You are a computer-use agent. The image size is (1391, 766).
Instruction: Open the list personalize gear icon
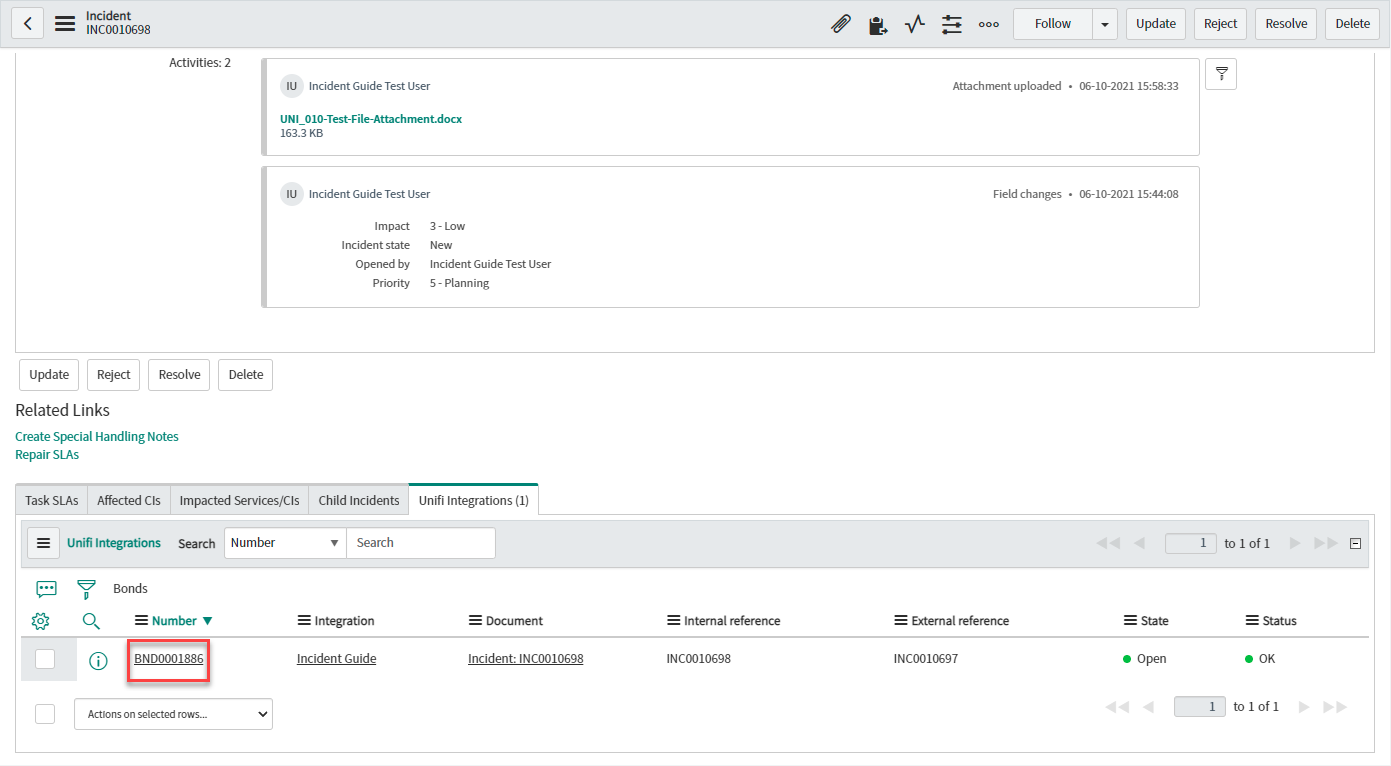41,621
